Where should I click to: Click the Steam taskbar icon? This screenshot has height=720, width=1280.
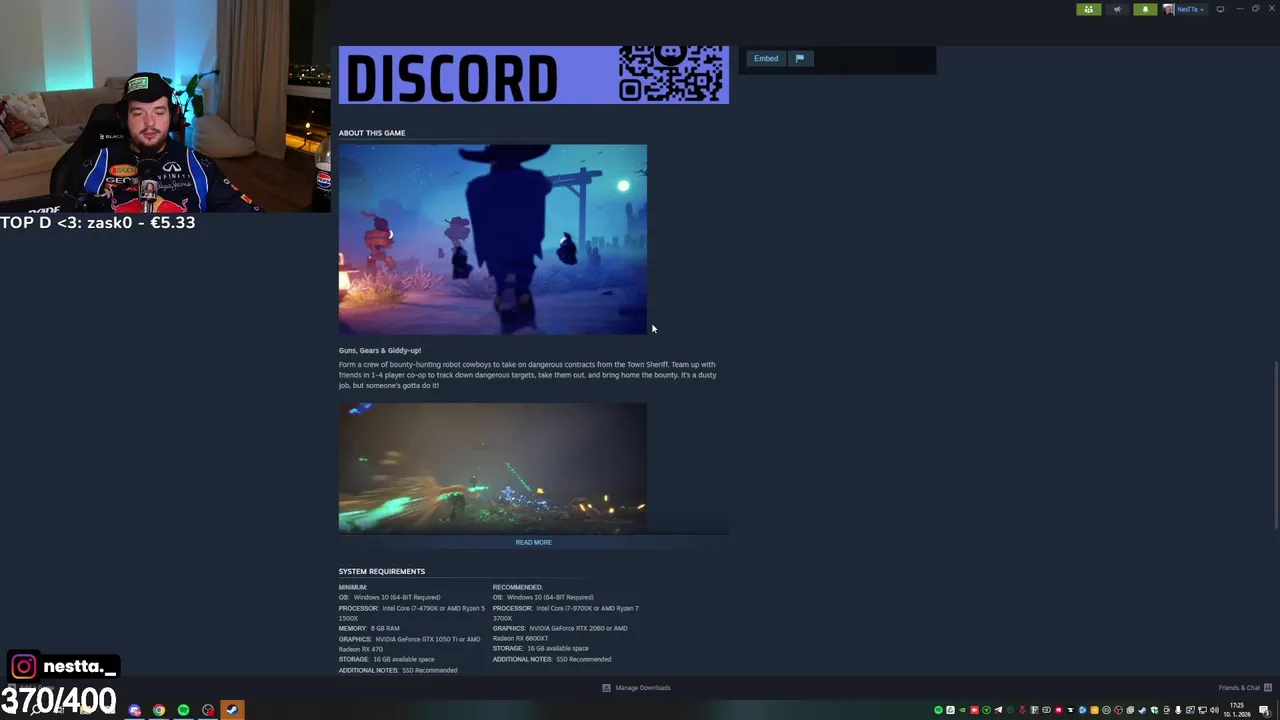coord(232,710)
